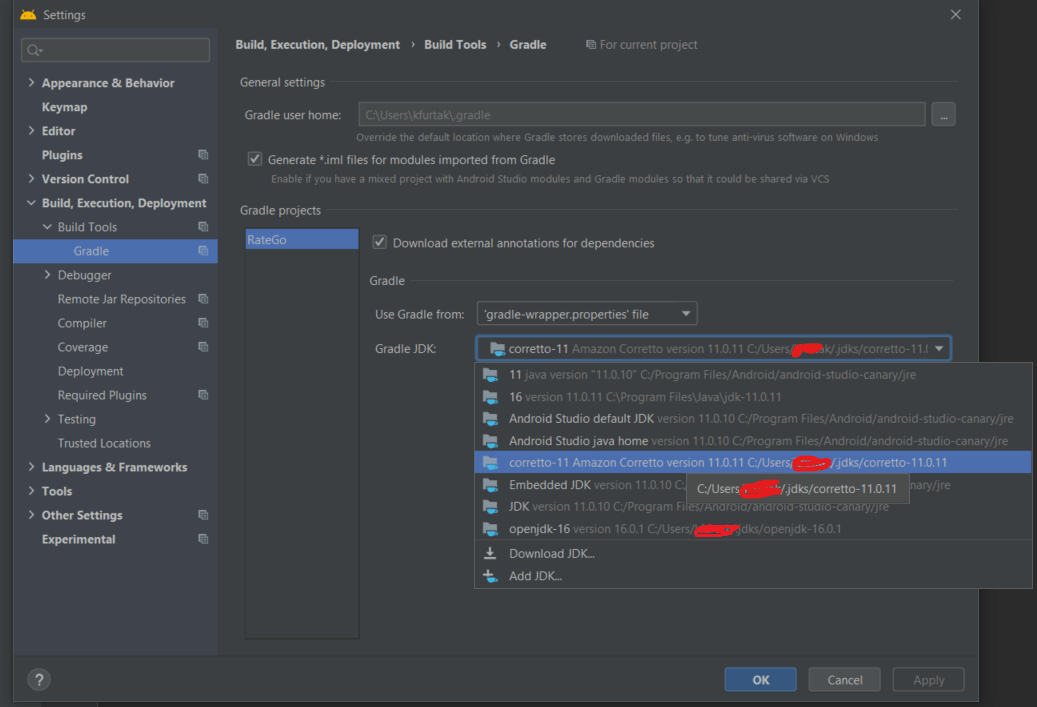Screen dimensions: 1037x707
Task: Close the Gradle JDK combo box arrow
Action: click(939, 349)
